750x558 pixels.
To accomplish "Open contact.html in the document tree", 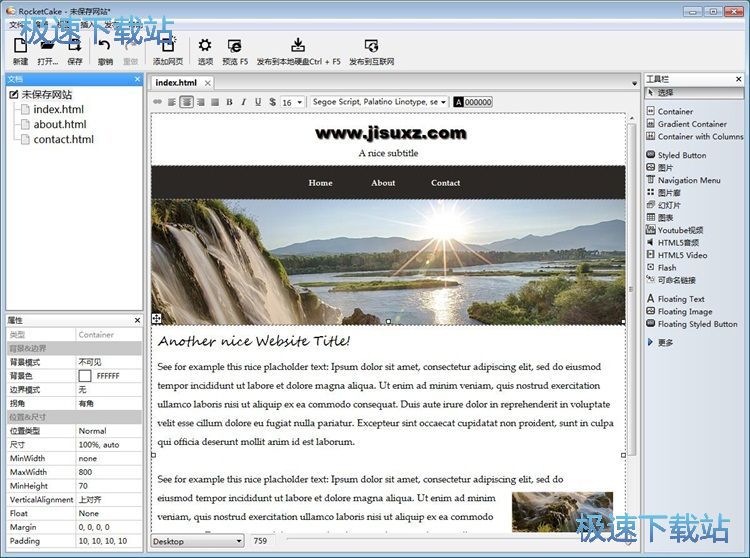I will 64,139.
